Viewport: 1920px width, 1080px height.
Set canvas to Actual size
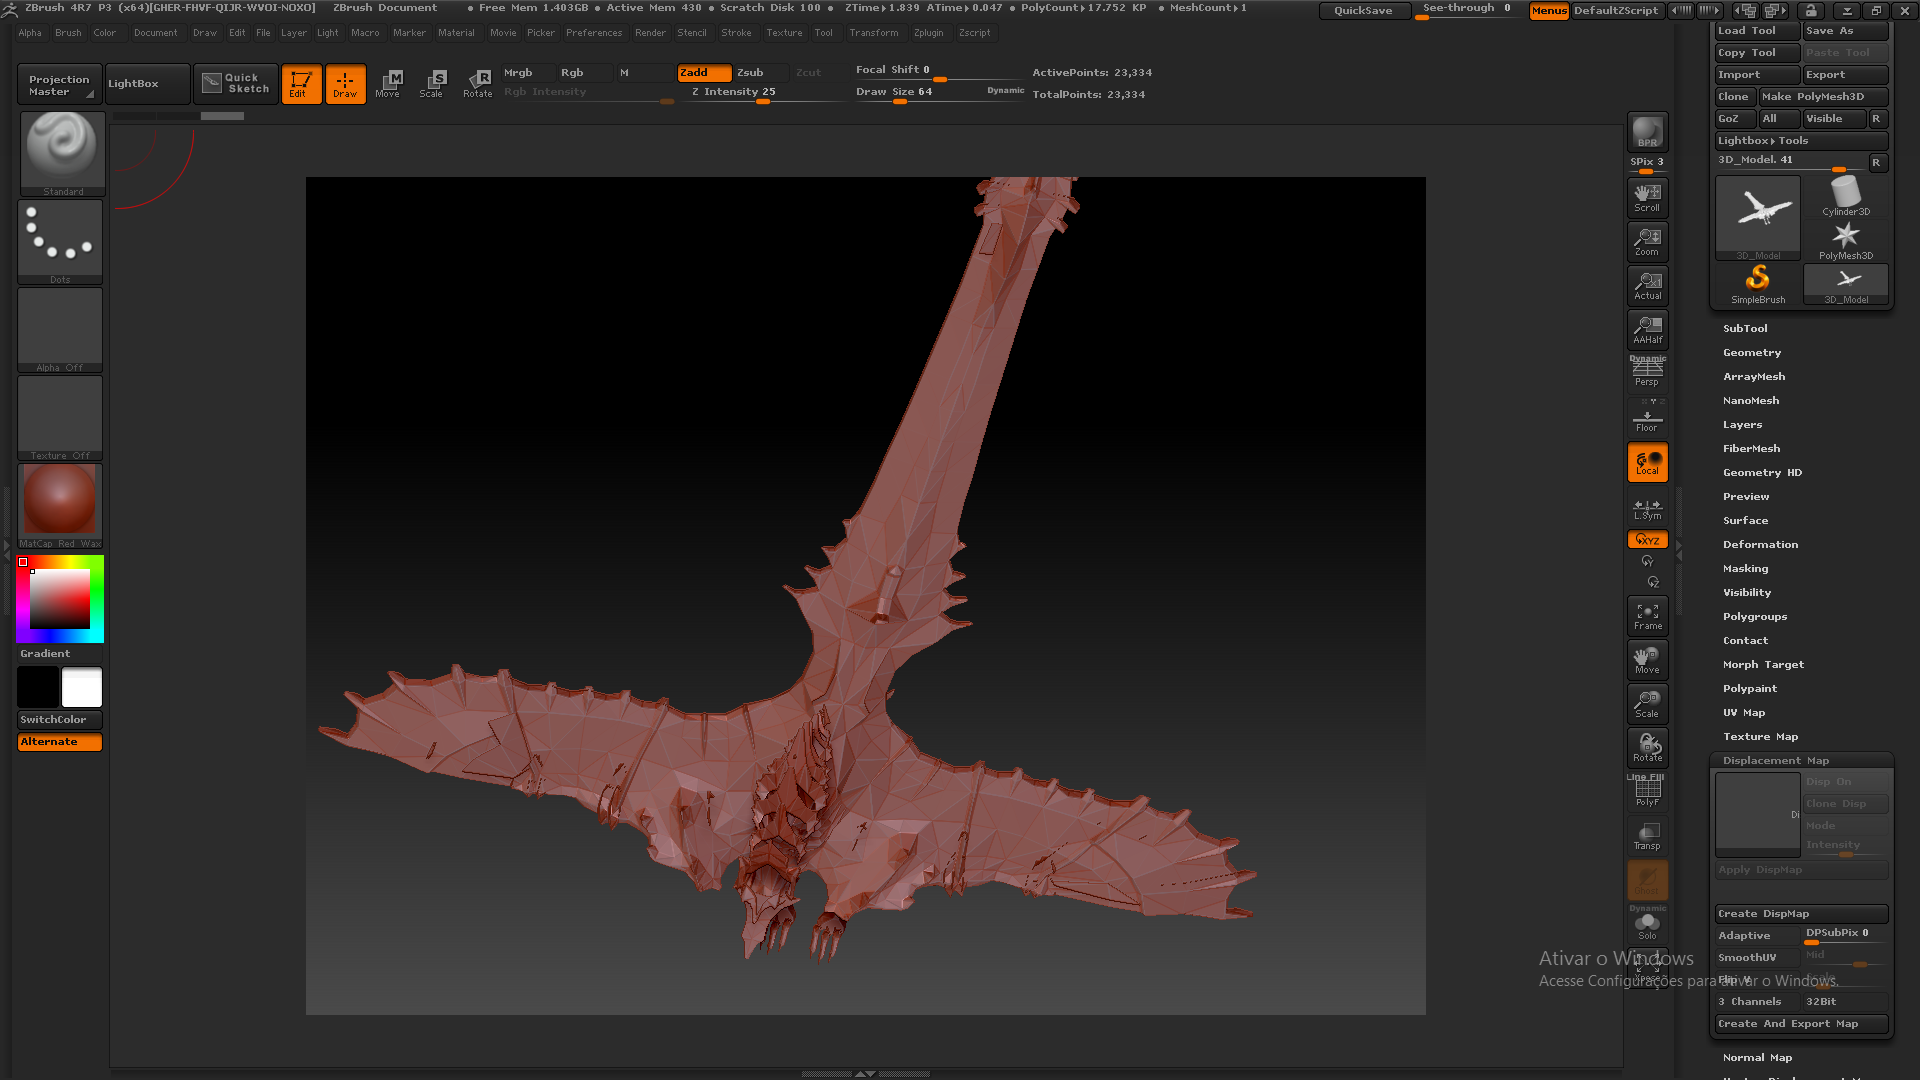[x=1647, y=285]
